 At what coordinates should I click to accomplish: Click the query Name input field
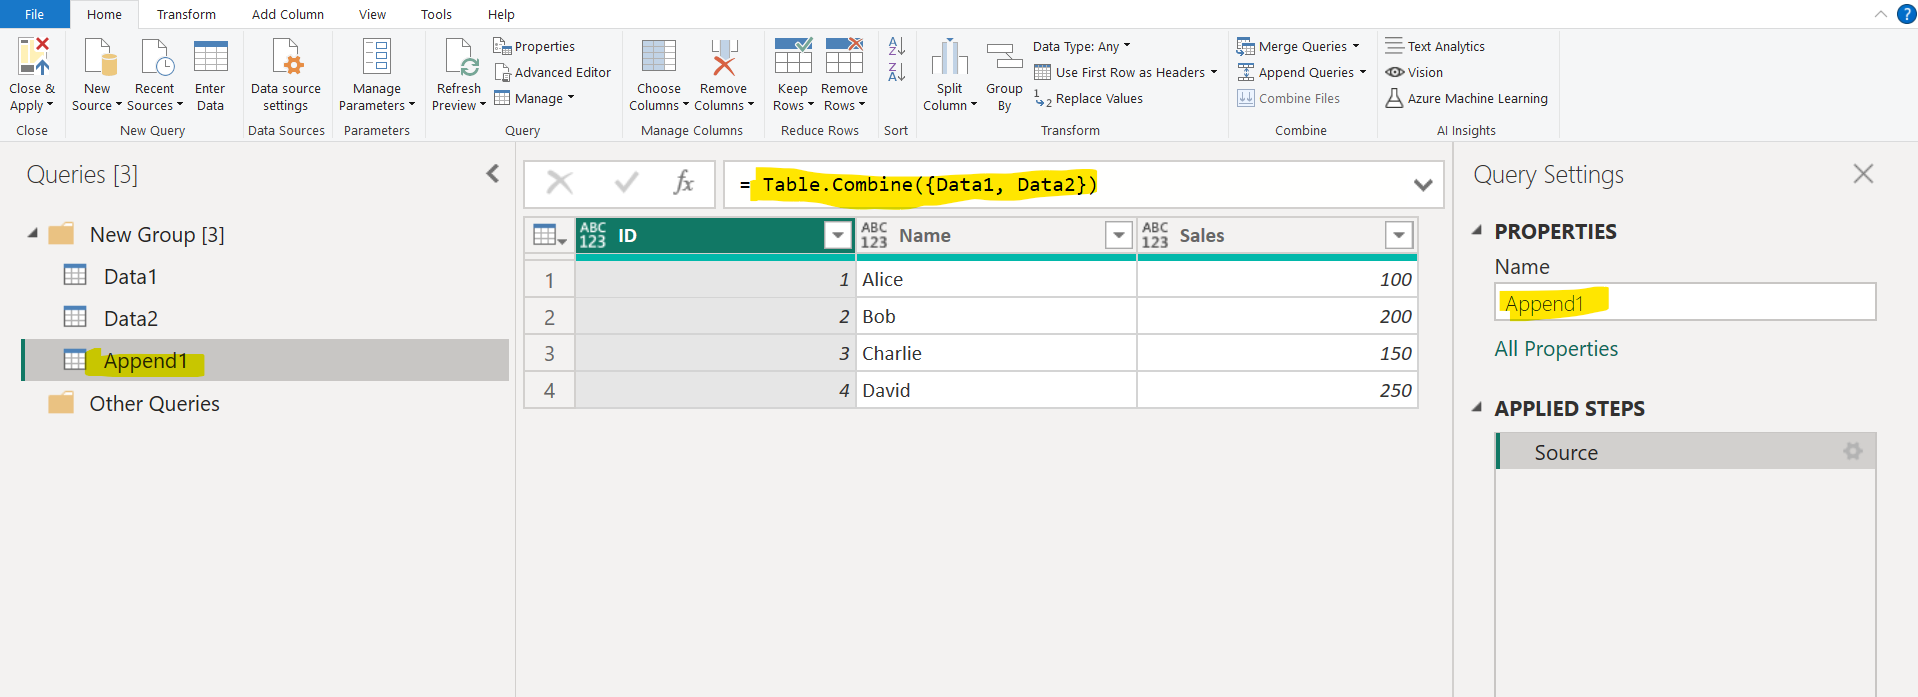[1684, 303]
